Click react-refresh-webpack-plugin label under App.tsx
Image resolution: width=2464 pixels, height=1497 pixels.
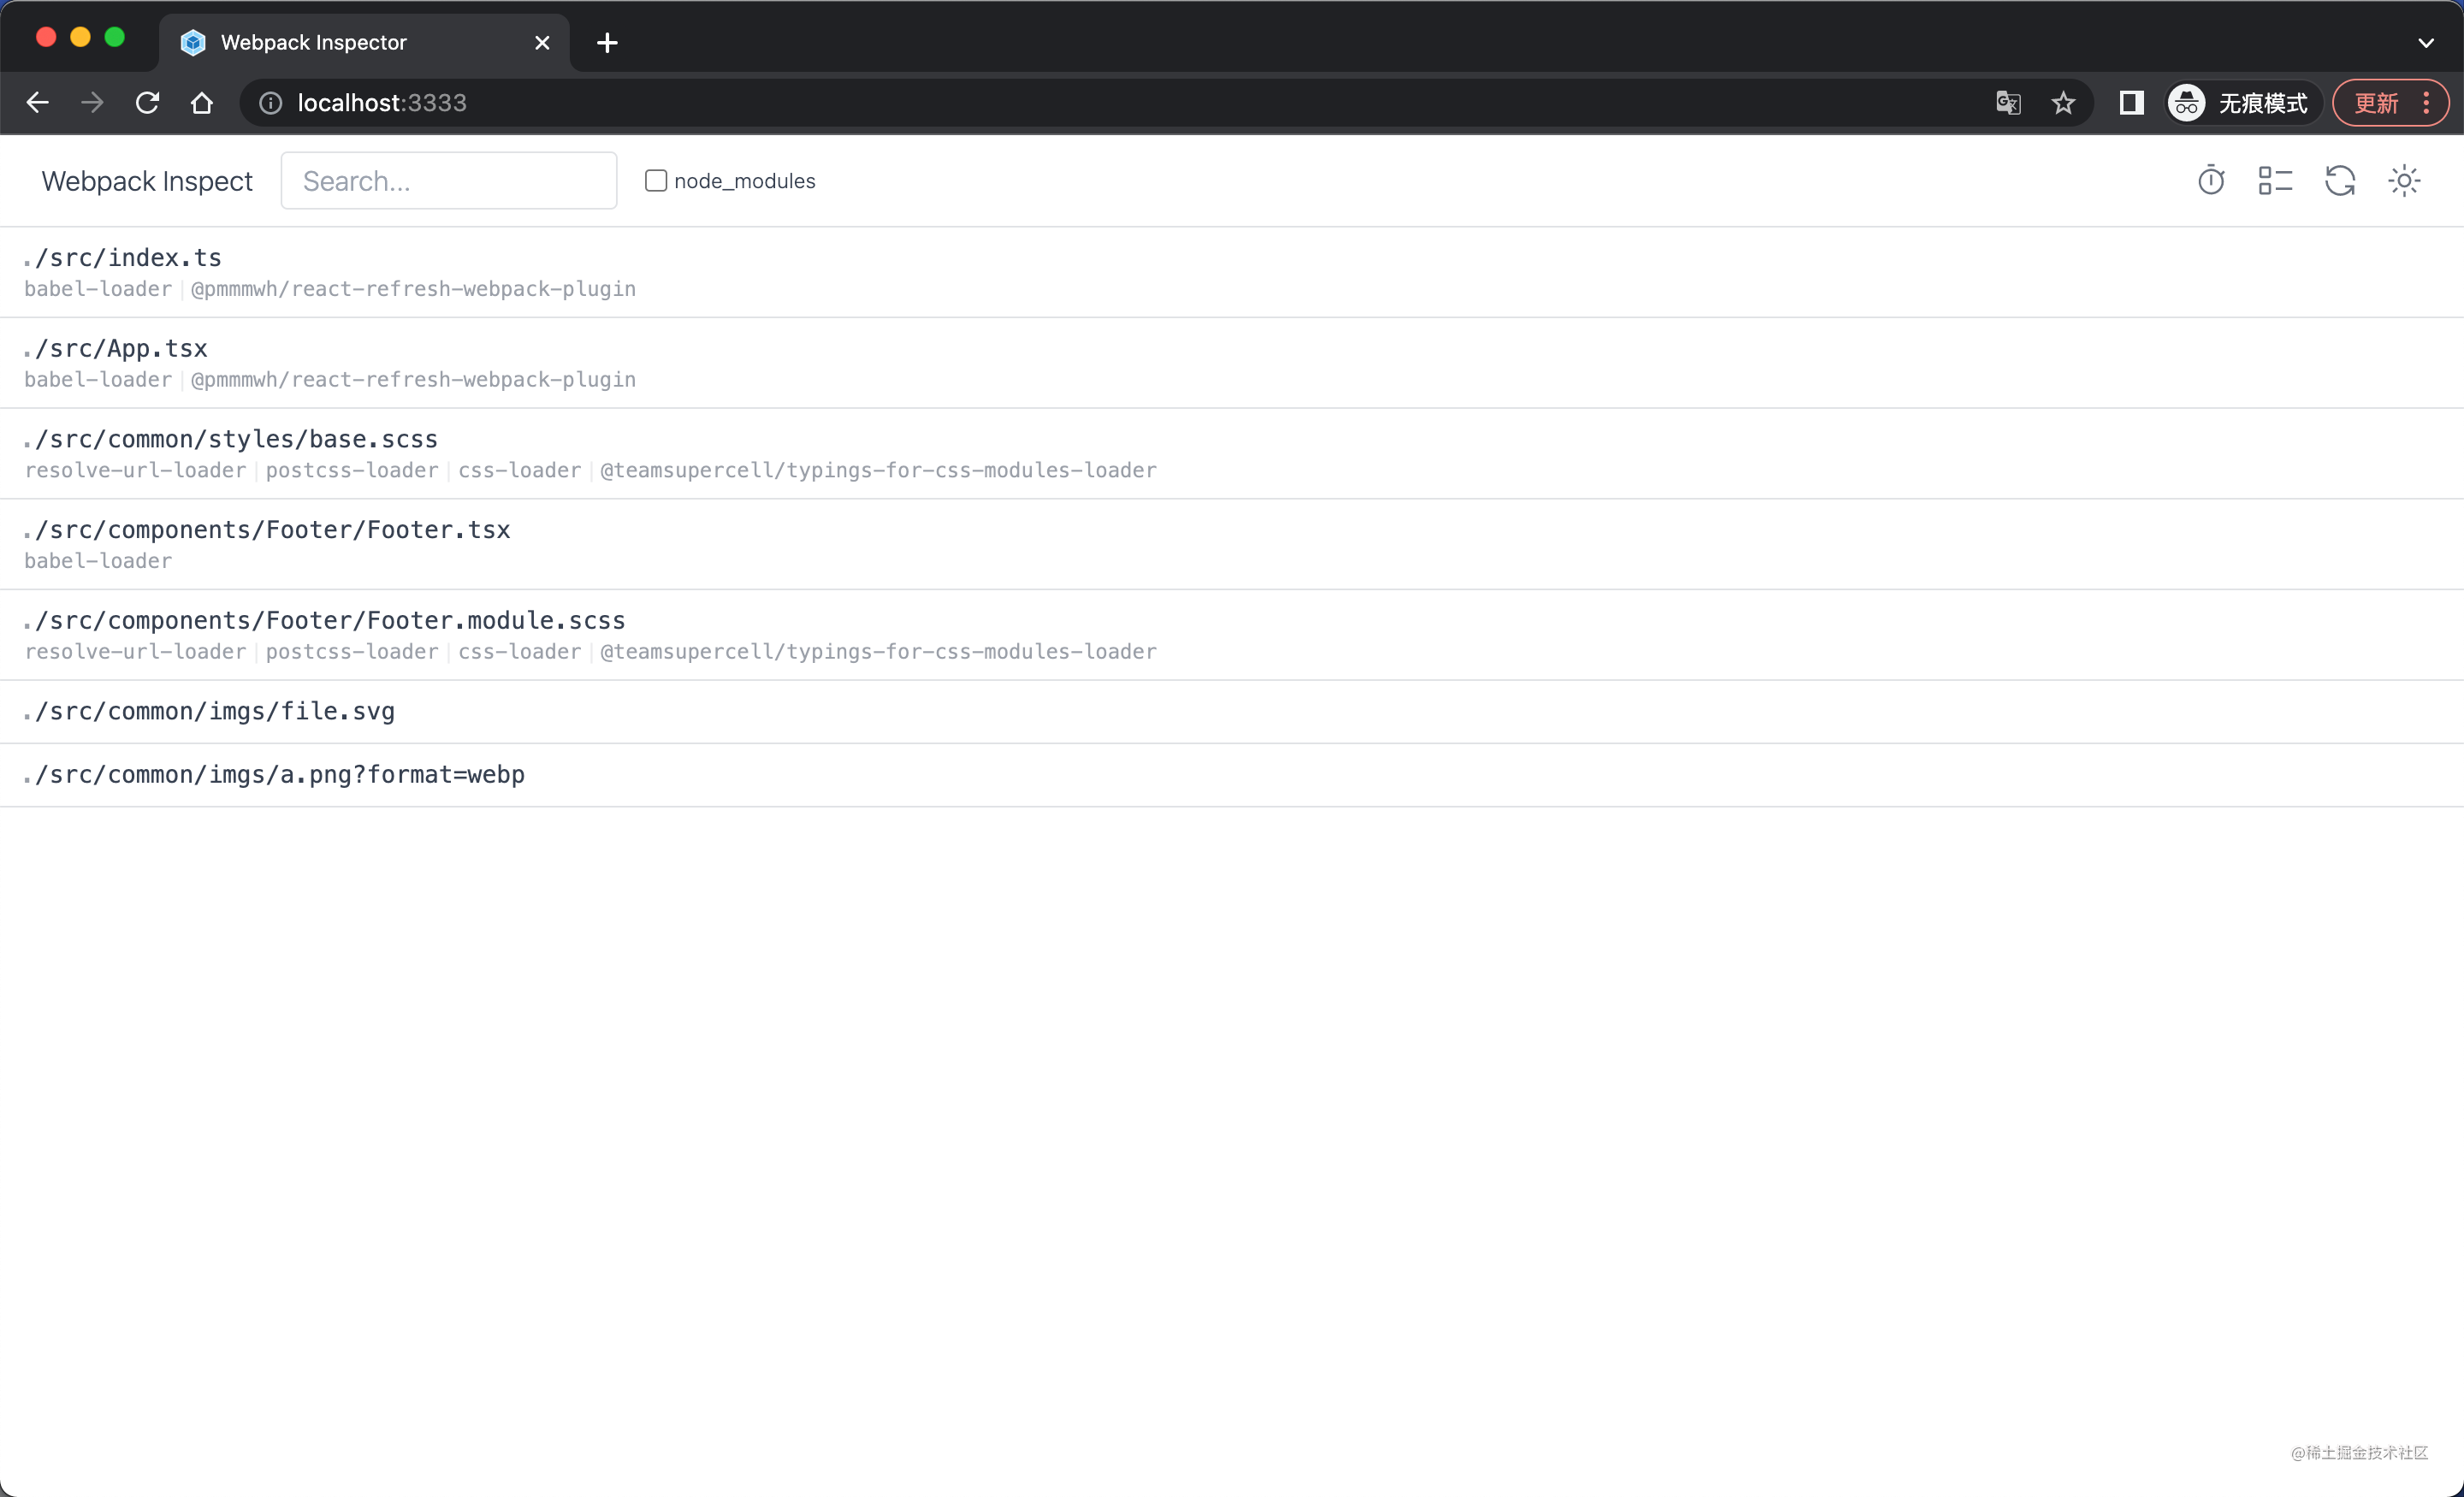pyautogui.click(x=413, y=380)
